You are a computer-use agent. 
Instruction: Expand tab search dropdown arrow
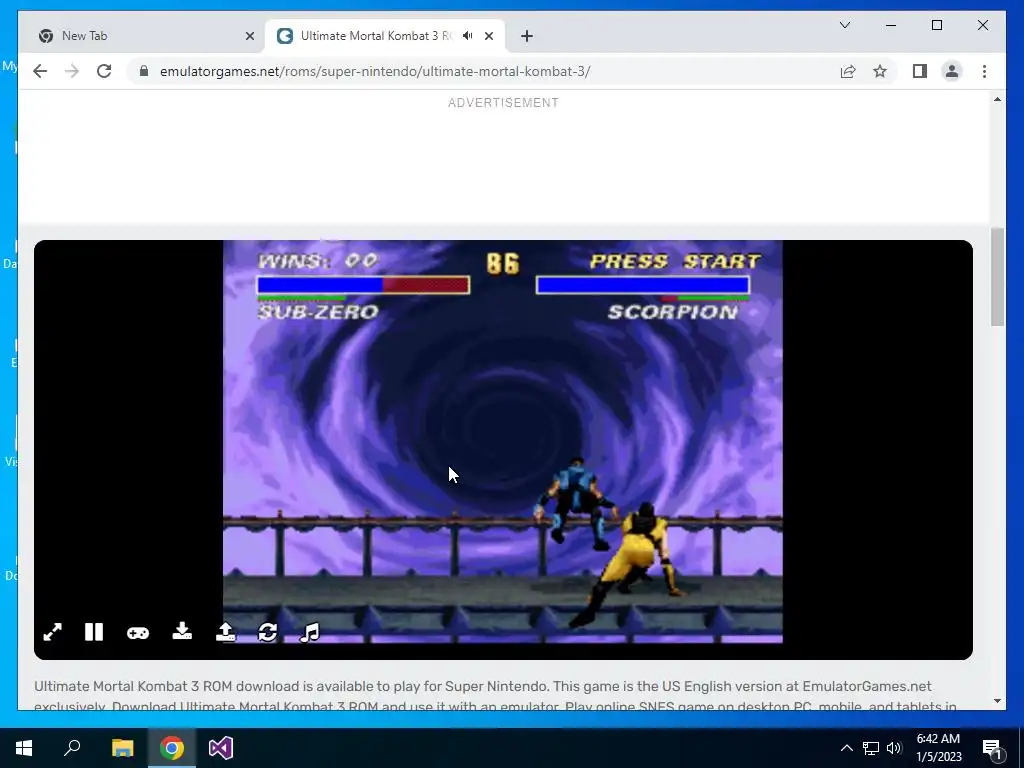[x=844, y=25]
